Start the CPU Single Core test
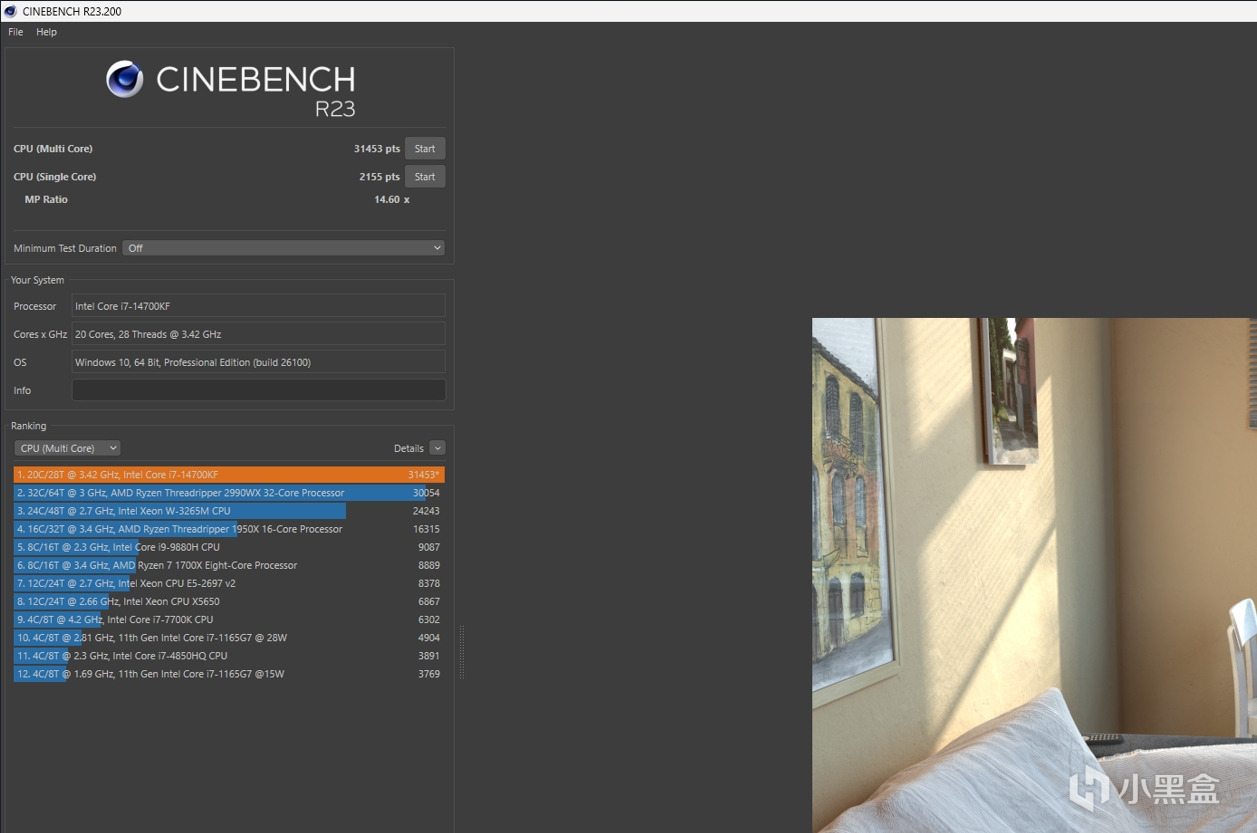The height and width of the screenshot is (833, 1257). (425, 177)
